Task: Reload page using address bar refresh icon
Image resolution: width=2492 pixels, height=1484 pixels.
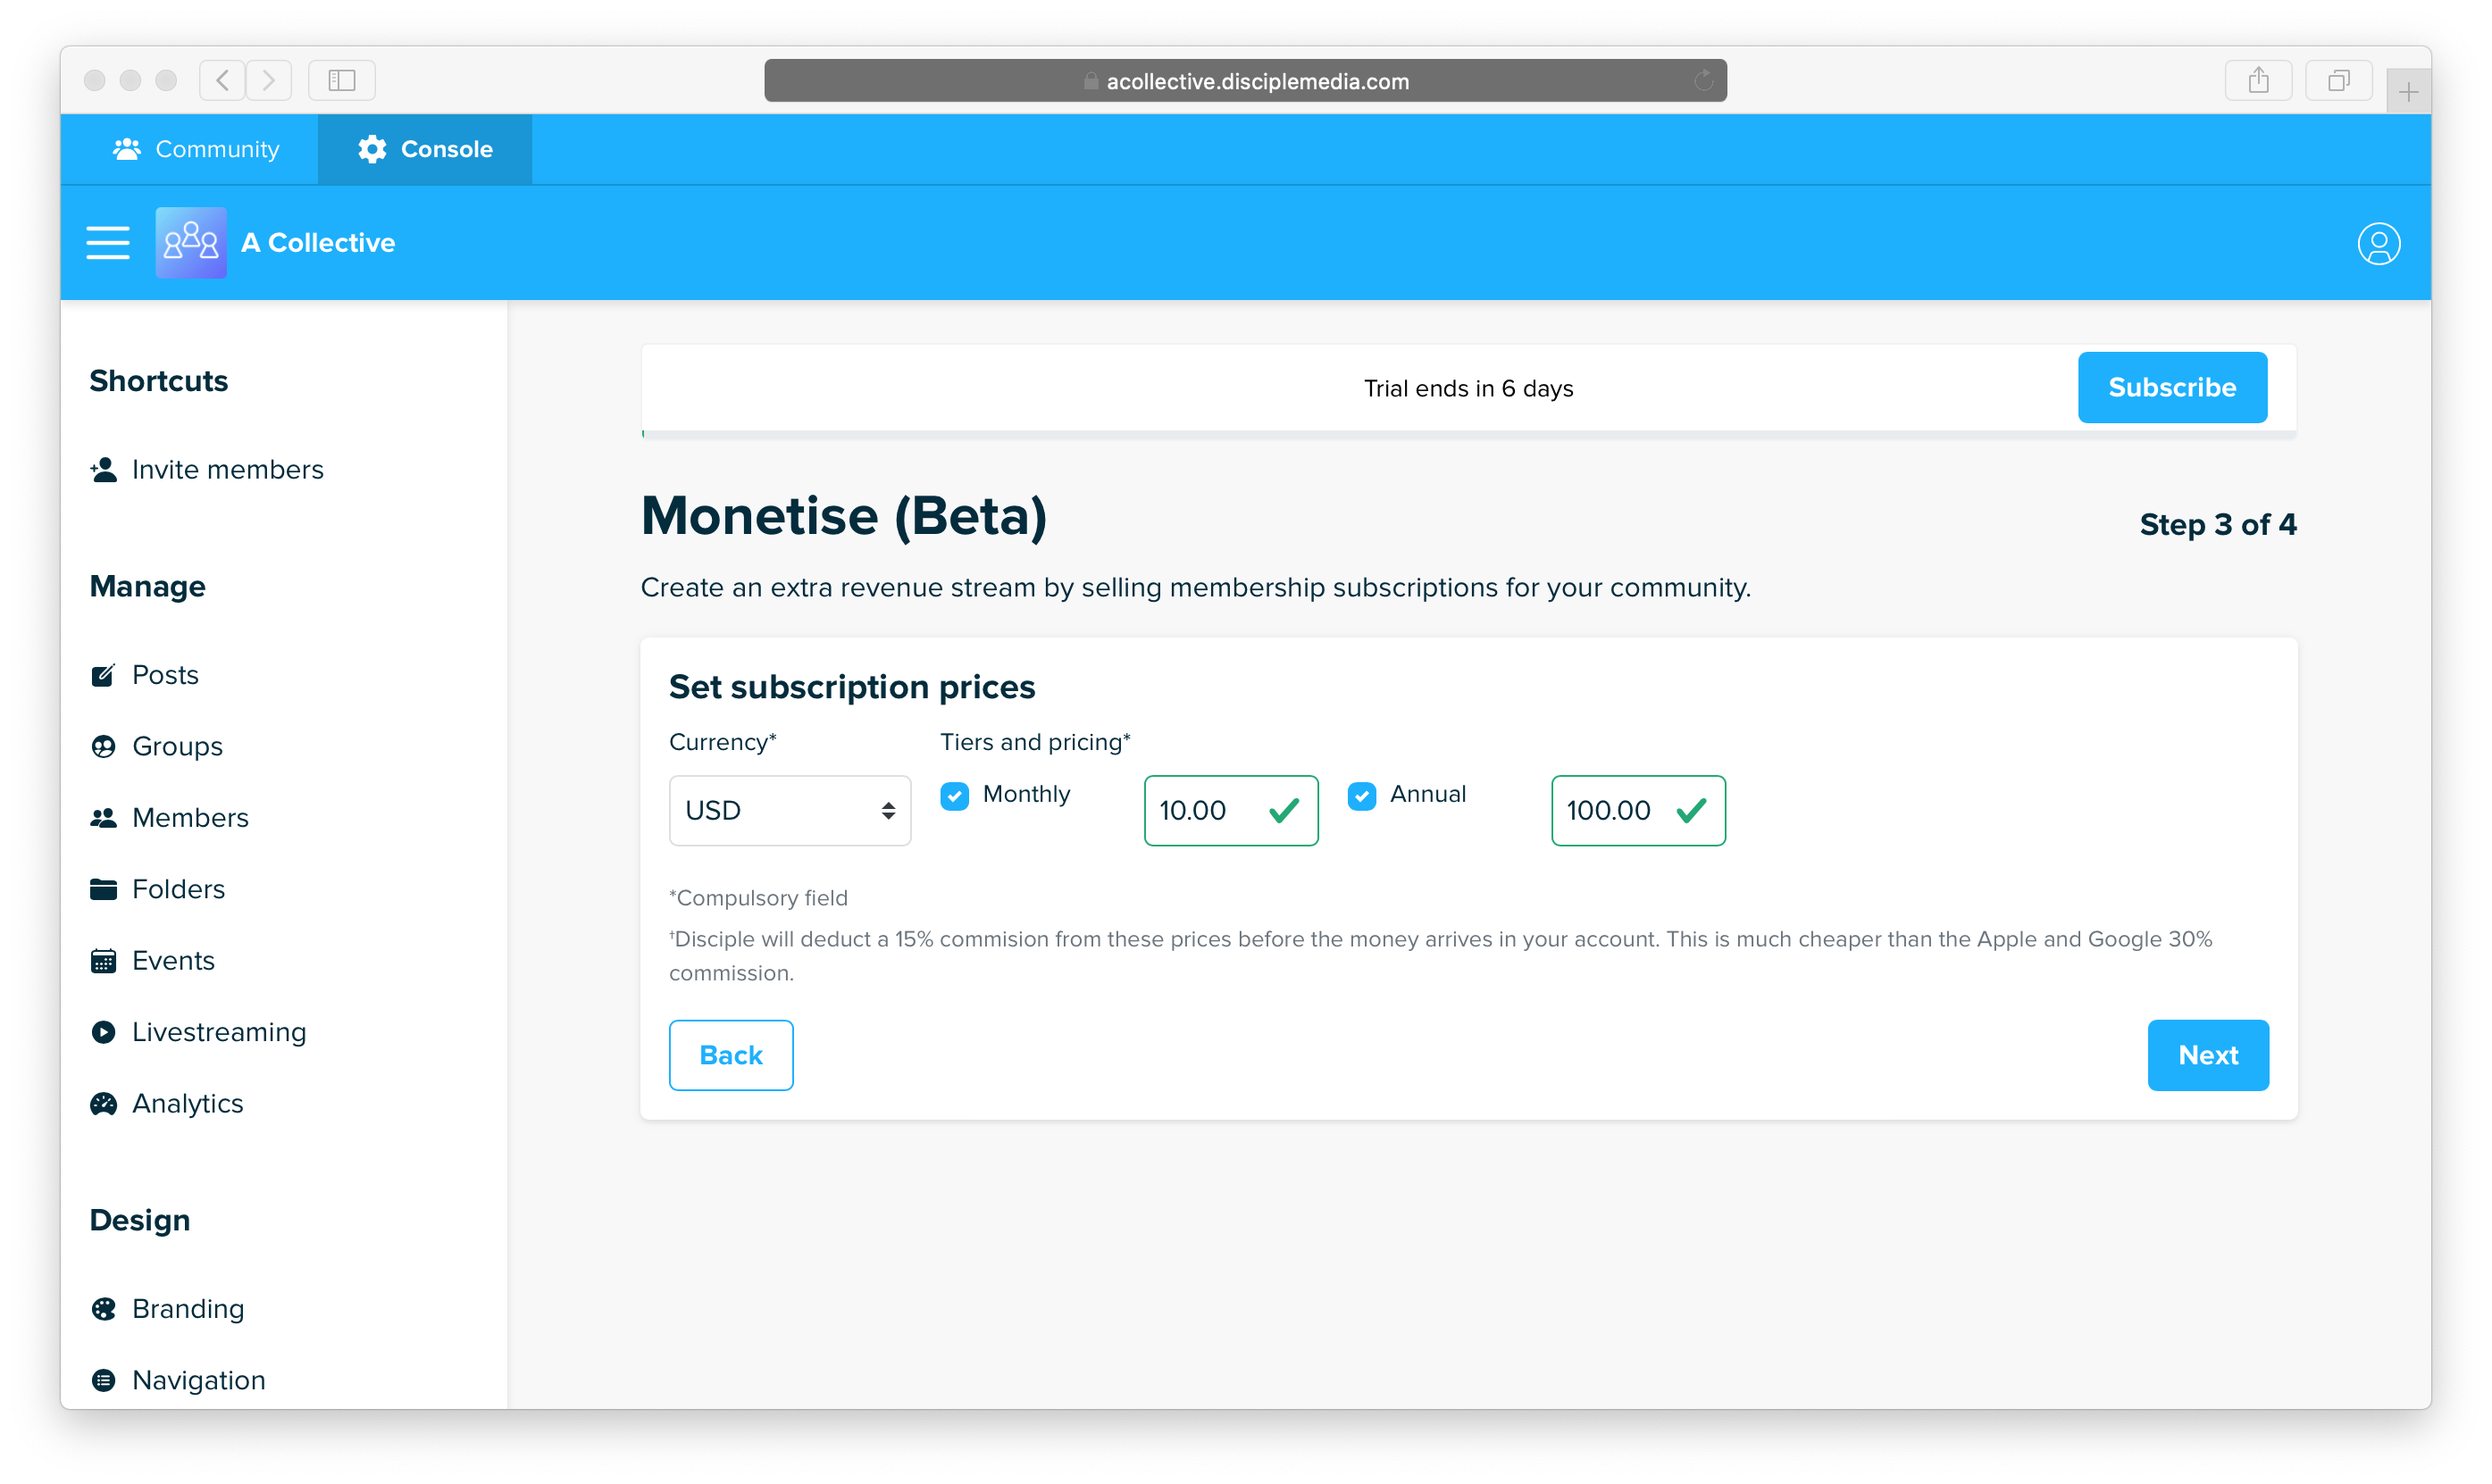Action: (x=1703, y=81)
